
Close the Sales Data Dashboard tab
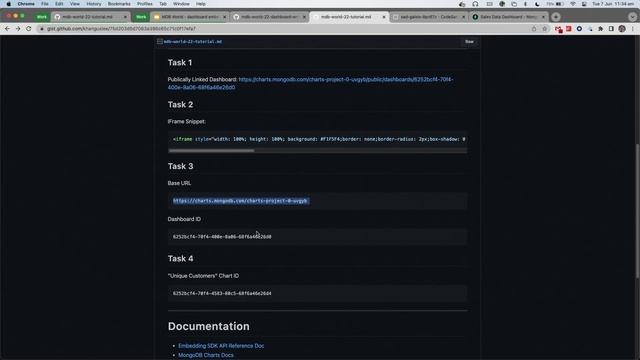click(543, 17)
